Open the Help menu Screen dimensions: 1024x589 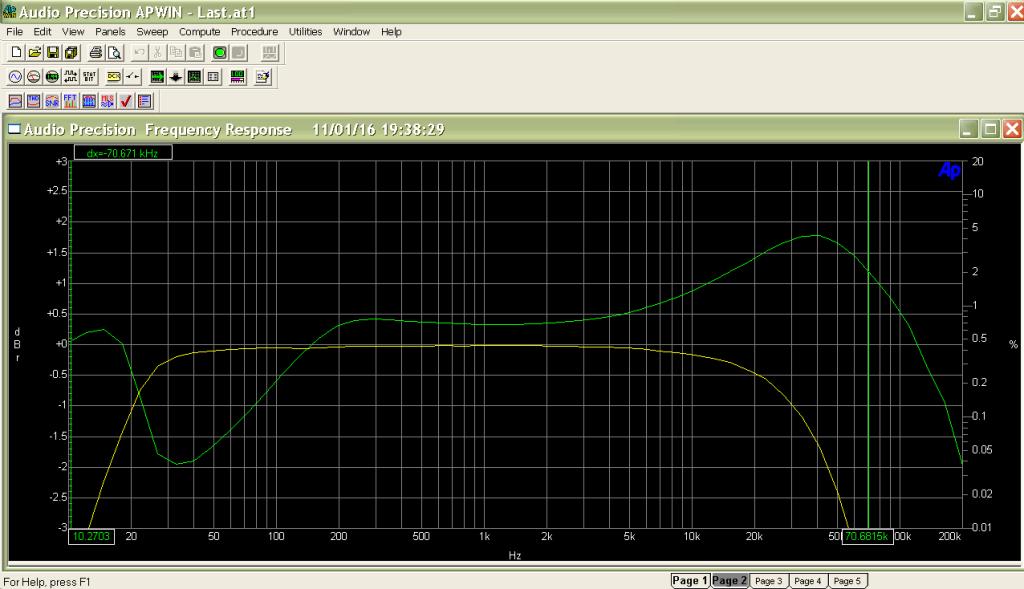(391, 31)
